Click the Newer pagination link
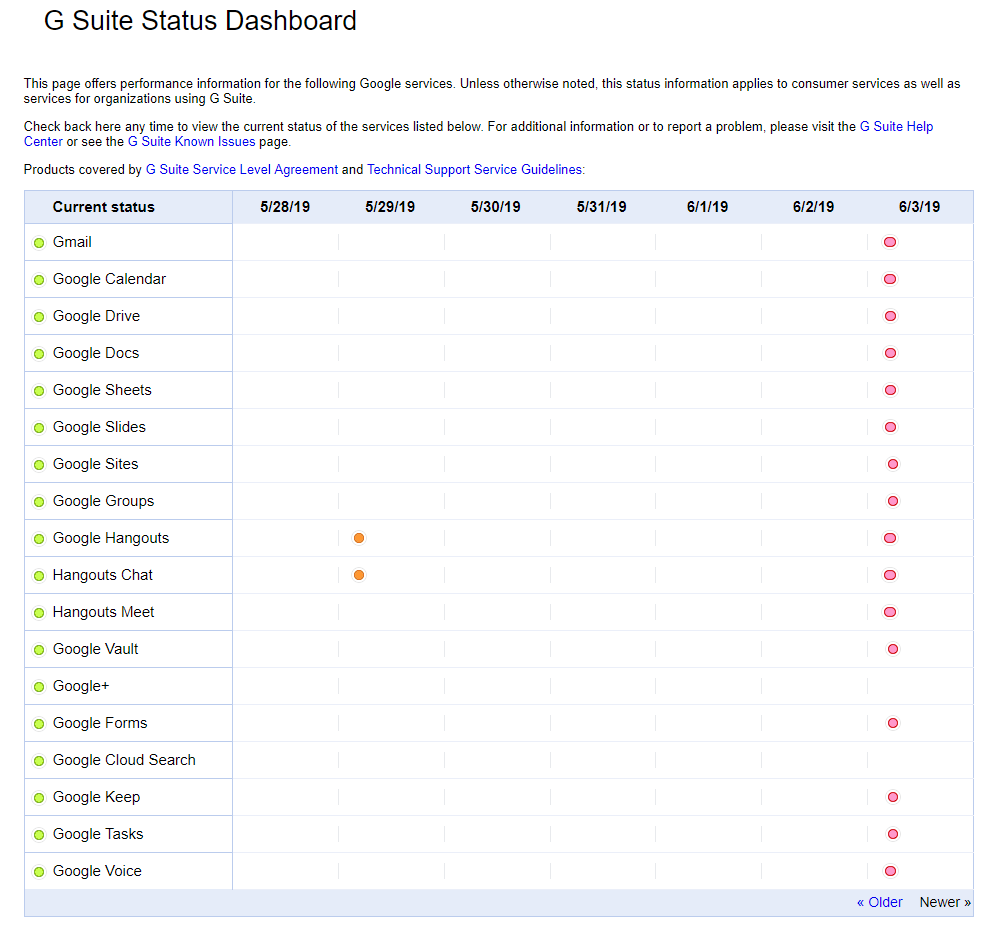Screen dimensions: 986x928 (944, 902)
